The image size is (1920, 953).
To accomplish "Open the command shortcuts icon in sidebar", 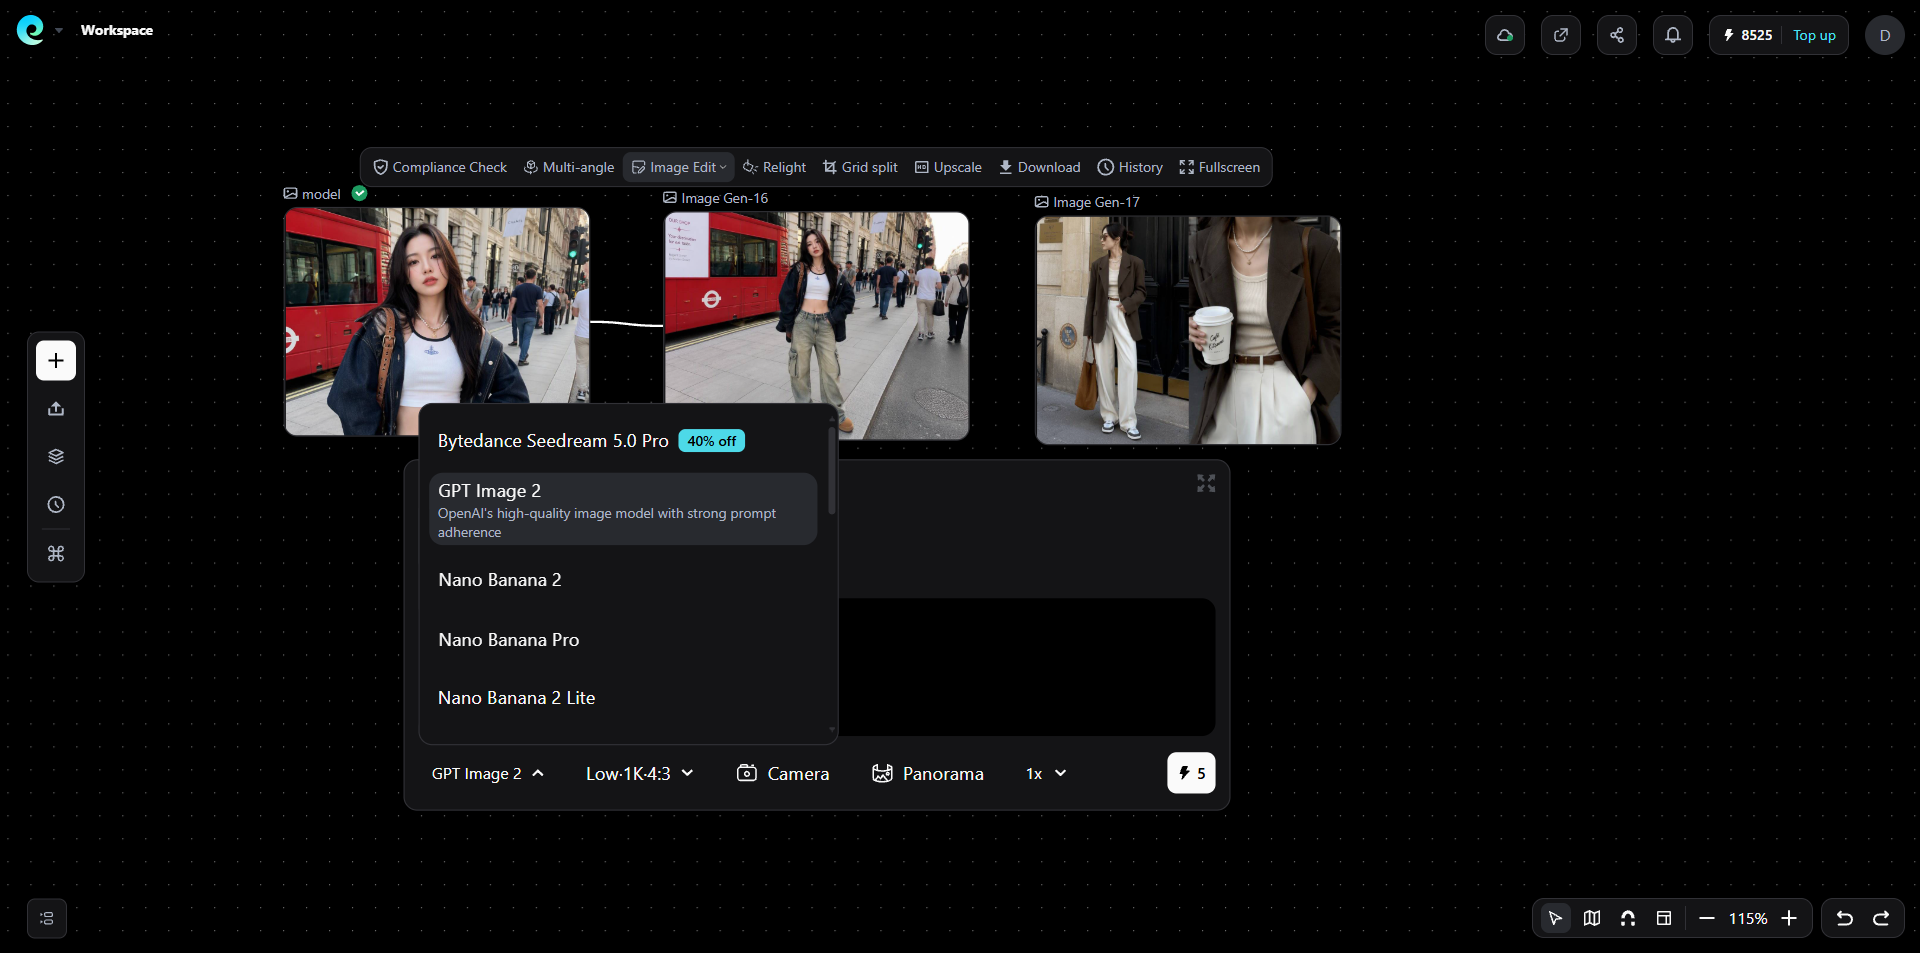I will coord(56,553).
